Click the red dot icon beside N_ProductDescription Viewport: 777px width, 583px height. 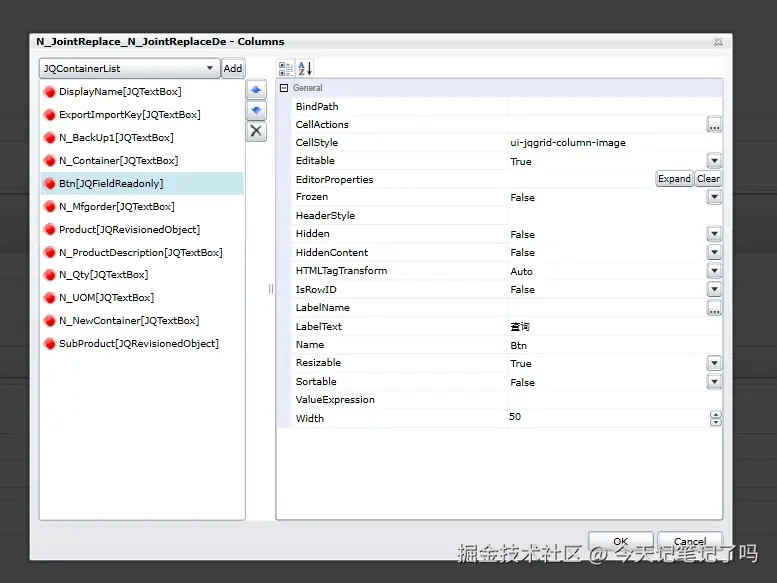click(50, 253)
